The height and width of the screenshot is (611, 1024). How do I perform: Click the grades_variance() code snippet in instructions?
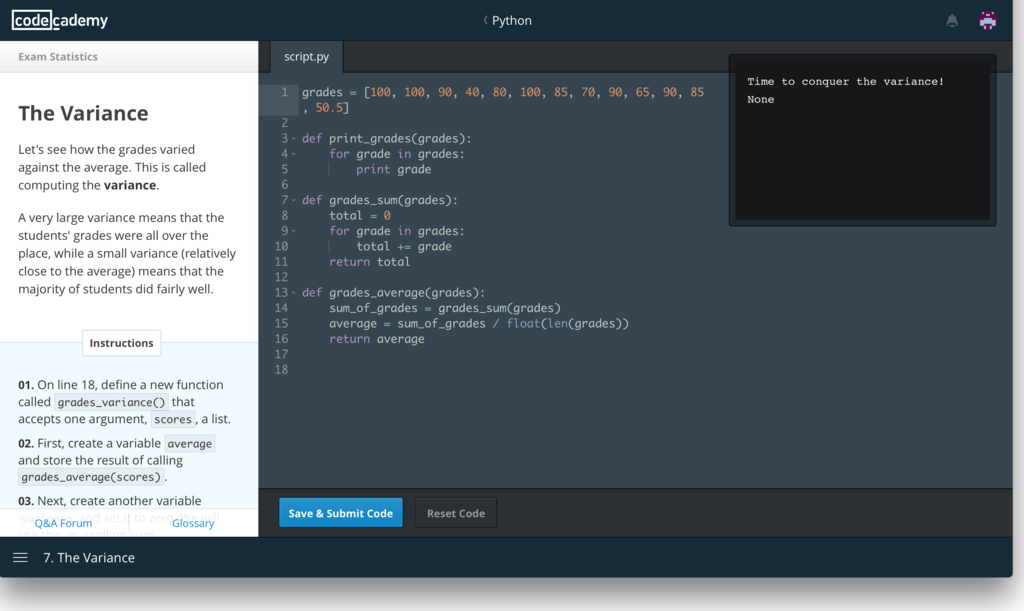point(111,402)
